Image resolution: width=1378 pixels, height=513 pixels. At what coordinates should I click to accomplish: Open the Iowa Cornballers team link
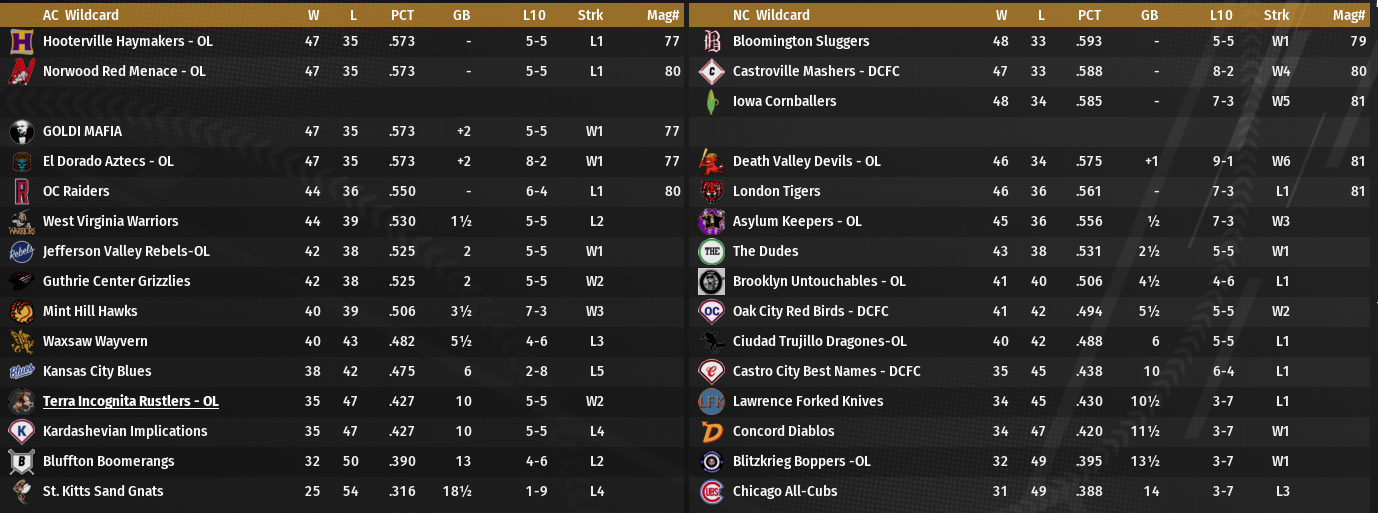[x=784, y=101]
